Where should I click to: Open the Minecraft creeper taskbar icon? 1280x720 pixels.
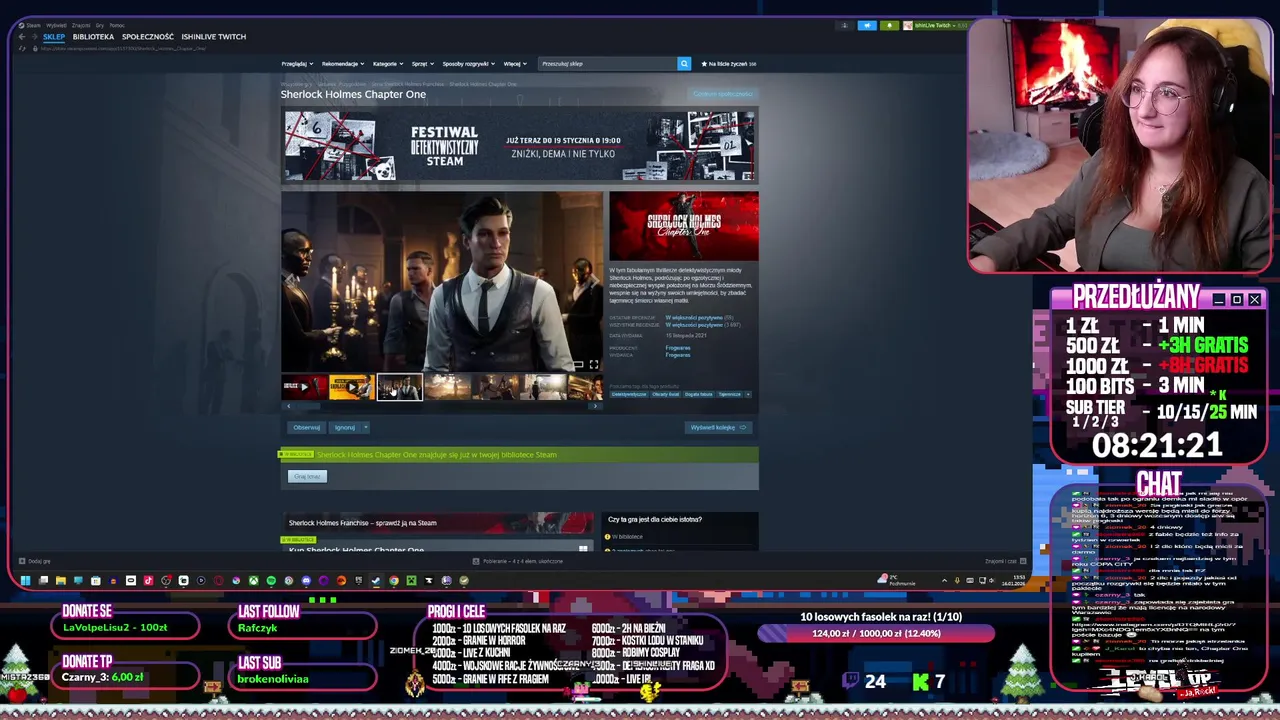(x=411, y=580)
